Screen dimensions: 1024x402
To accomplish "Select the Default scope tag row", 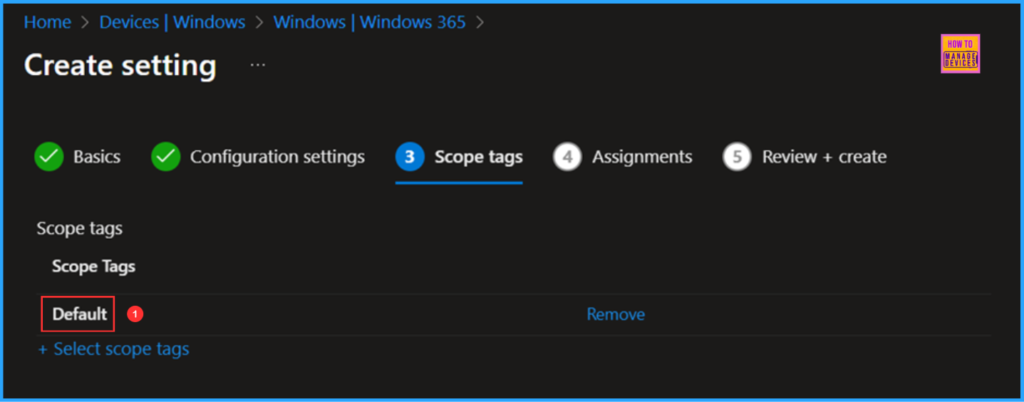I will pos(514,315).
